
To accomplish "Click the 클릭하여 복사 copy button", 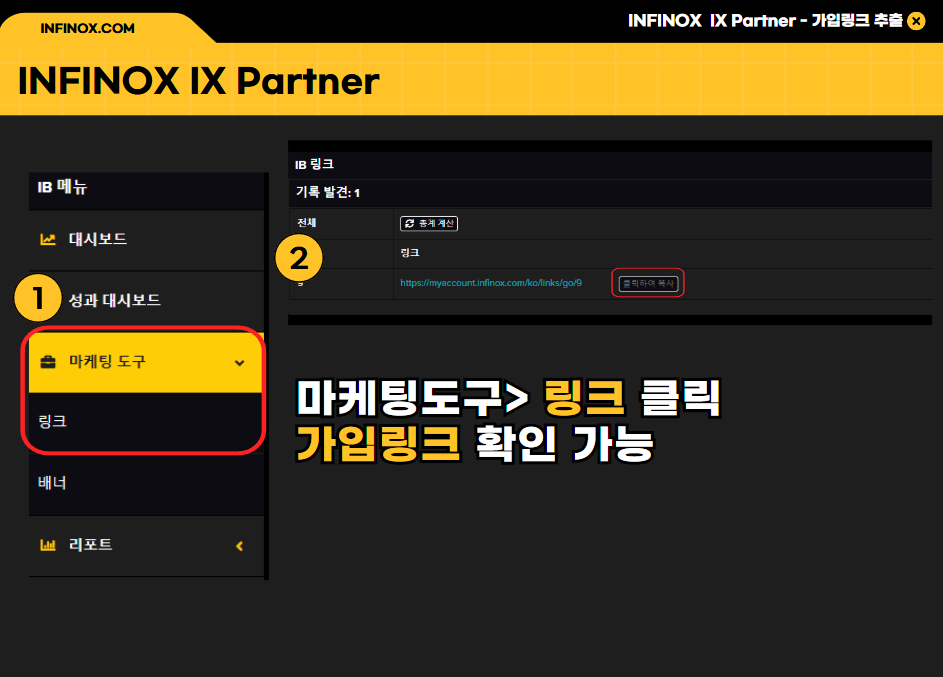I will pos(648,283).
